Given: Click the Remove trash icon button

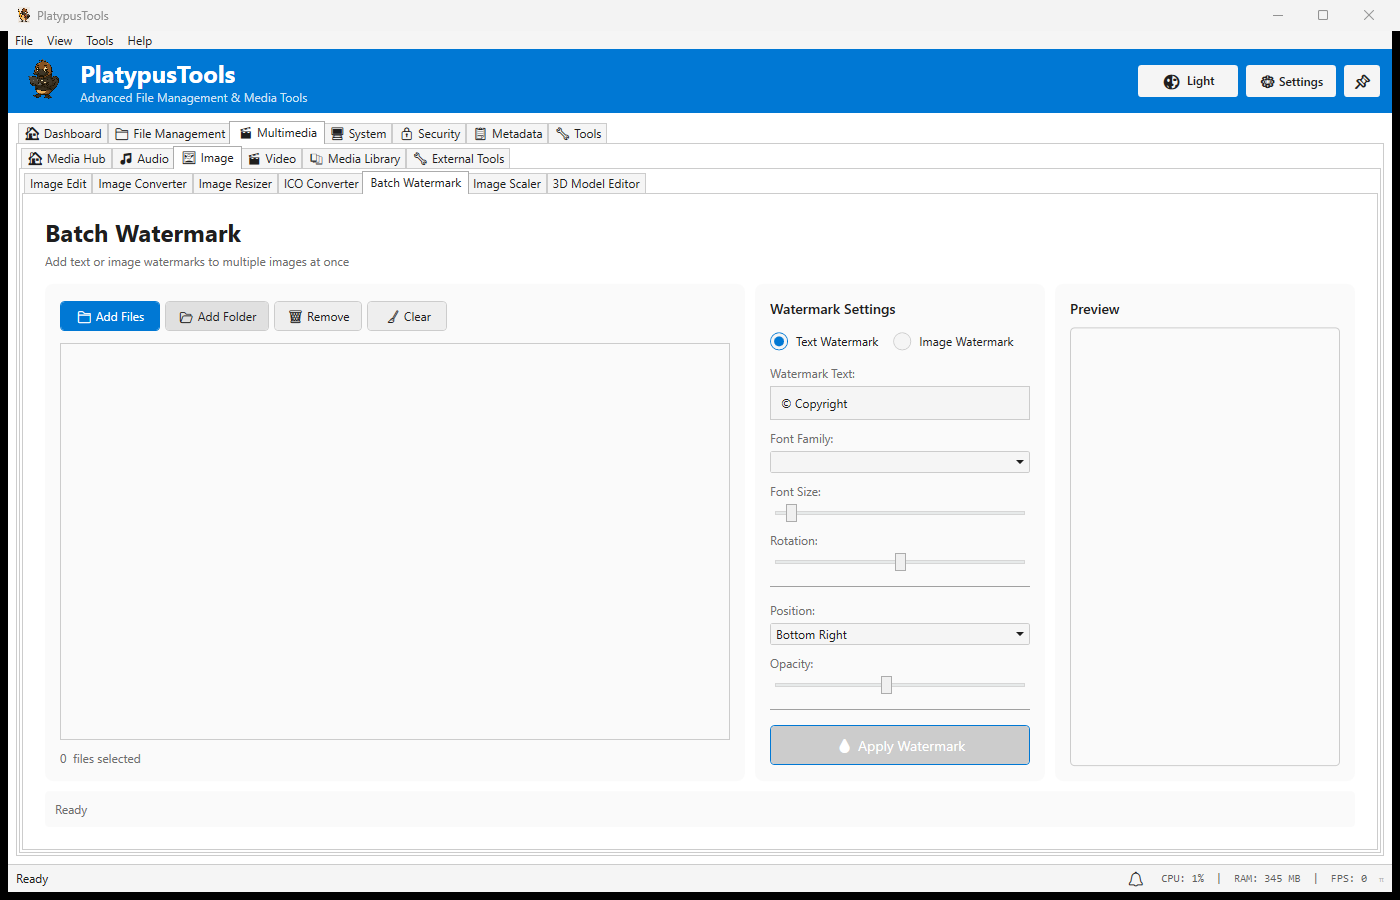Looking at the screenshot, I should [x=318, y=317].
